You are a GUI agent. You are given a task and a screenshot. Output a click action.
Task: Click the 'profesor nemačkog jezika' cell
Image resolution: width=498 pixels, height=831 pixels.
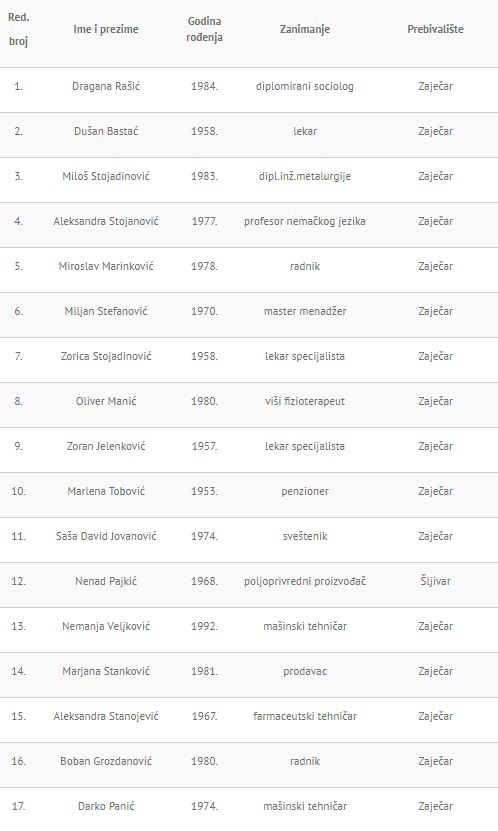(x=305, y=221)
